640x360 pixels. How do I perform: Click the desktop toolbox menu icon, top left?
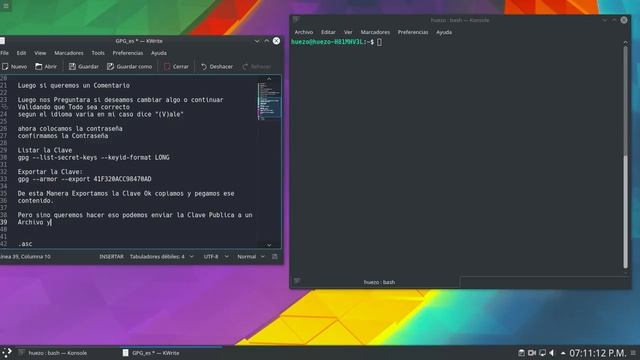[6, 6]
